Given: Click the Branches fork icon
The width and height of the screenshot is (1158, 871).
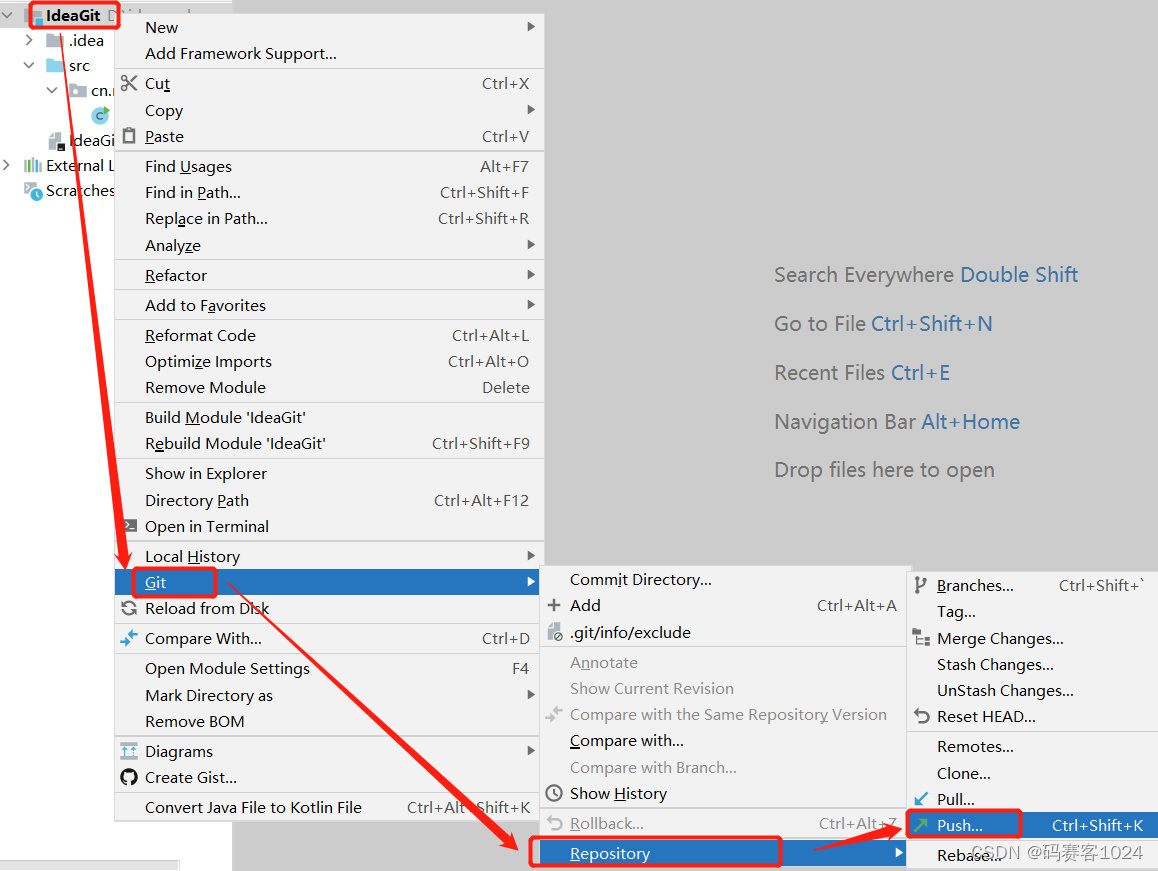Looking at the screenshot, I should [920, 585].
